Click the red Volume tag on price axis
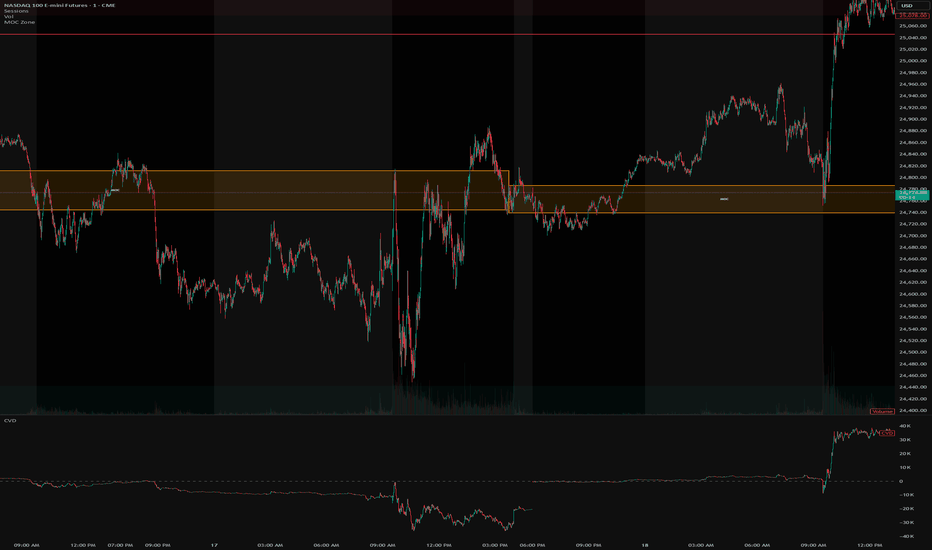This screenshot has height=550, width=932. tap(882, 412)
